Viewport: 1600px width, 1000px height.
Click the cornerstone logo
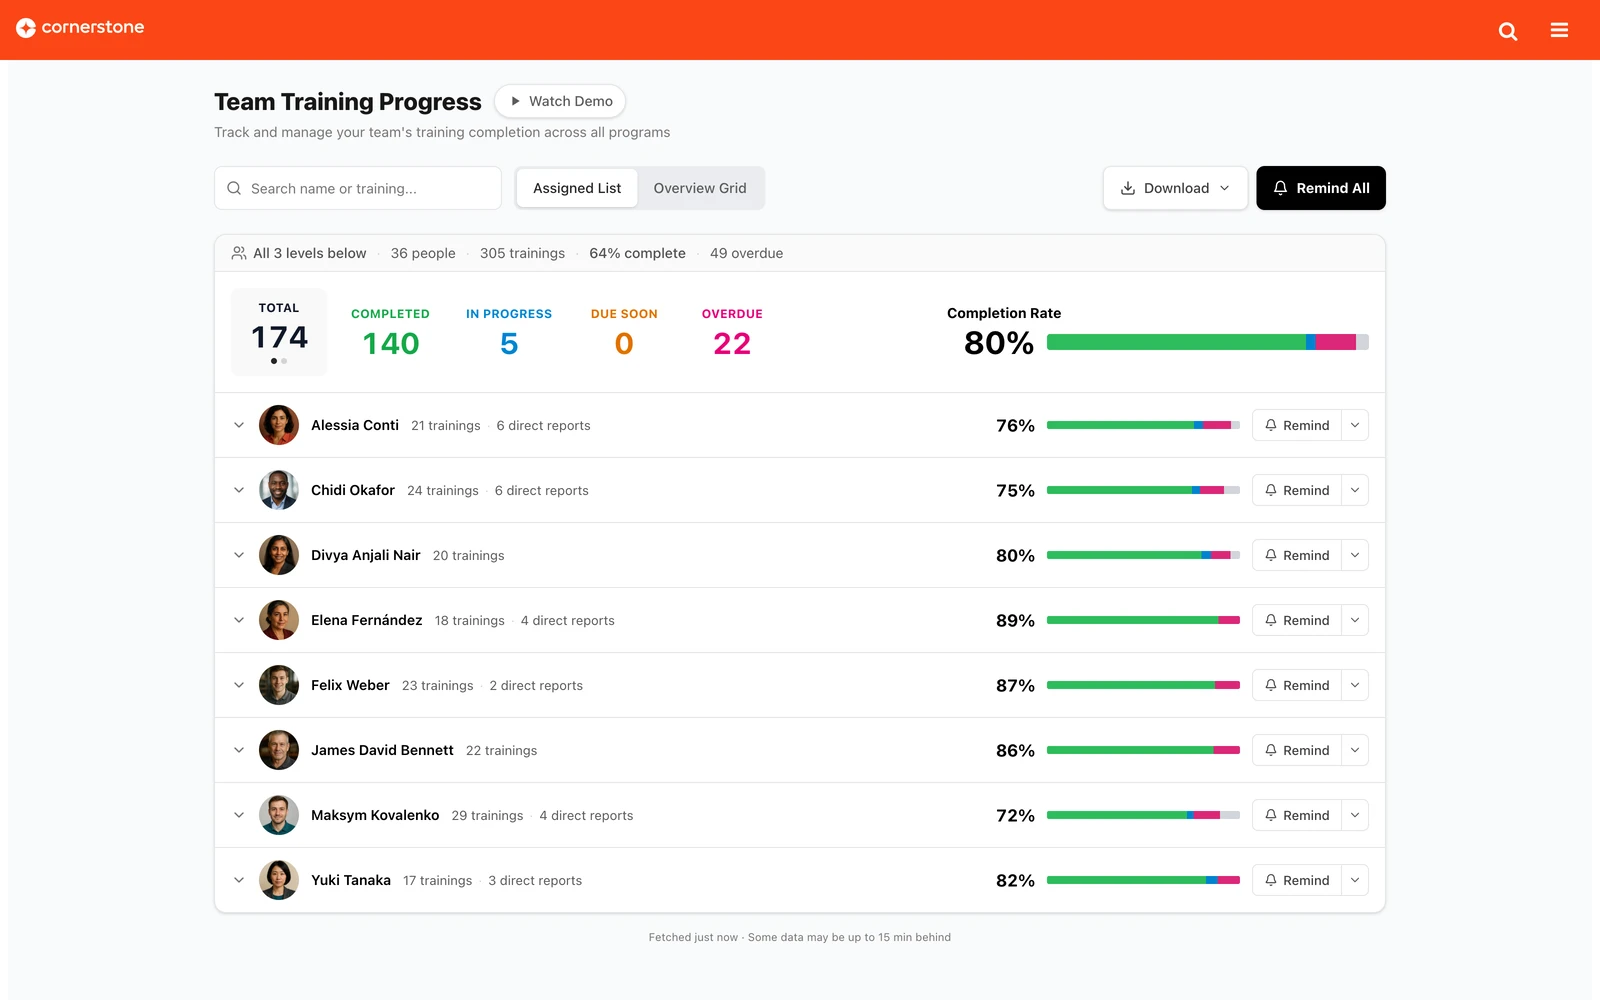[x=80, y=28]
